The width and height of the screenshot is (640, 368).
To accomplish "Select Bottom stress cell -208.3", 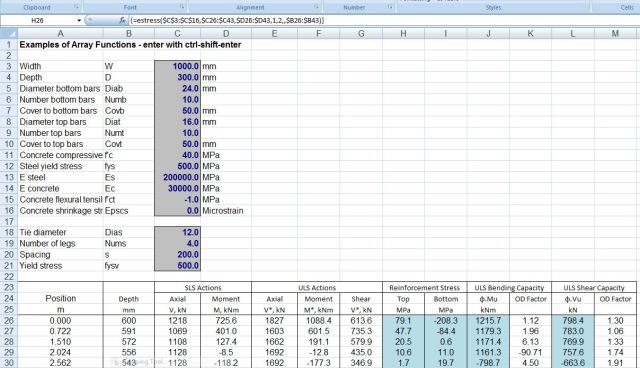I will (x=446, y=321).
